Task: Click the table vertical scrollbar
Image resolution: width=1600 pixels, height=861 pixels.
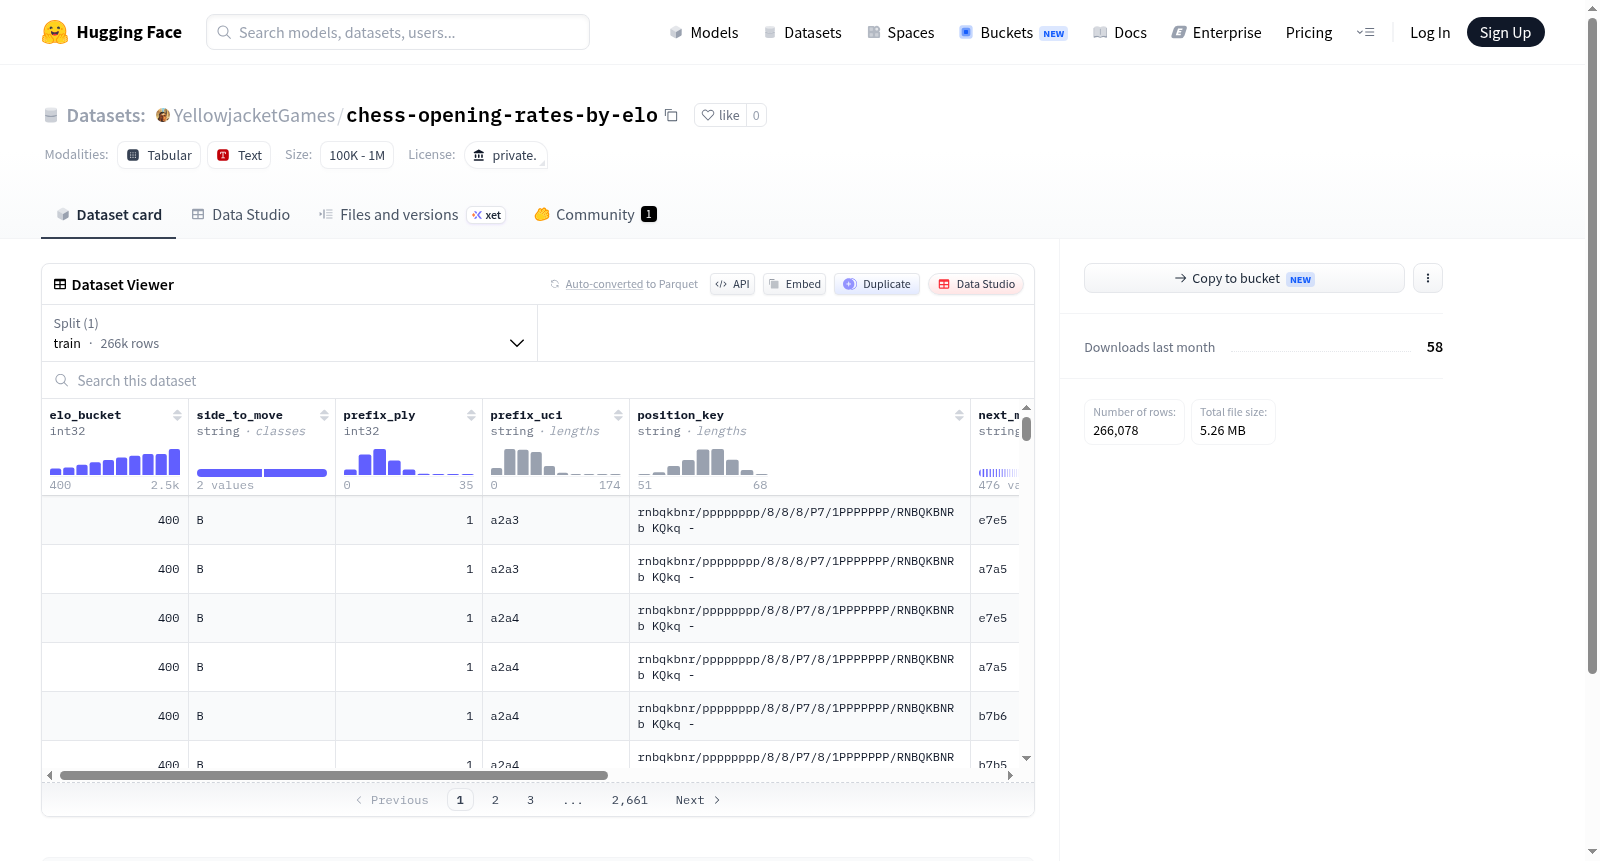Action: coord(1026,429)
